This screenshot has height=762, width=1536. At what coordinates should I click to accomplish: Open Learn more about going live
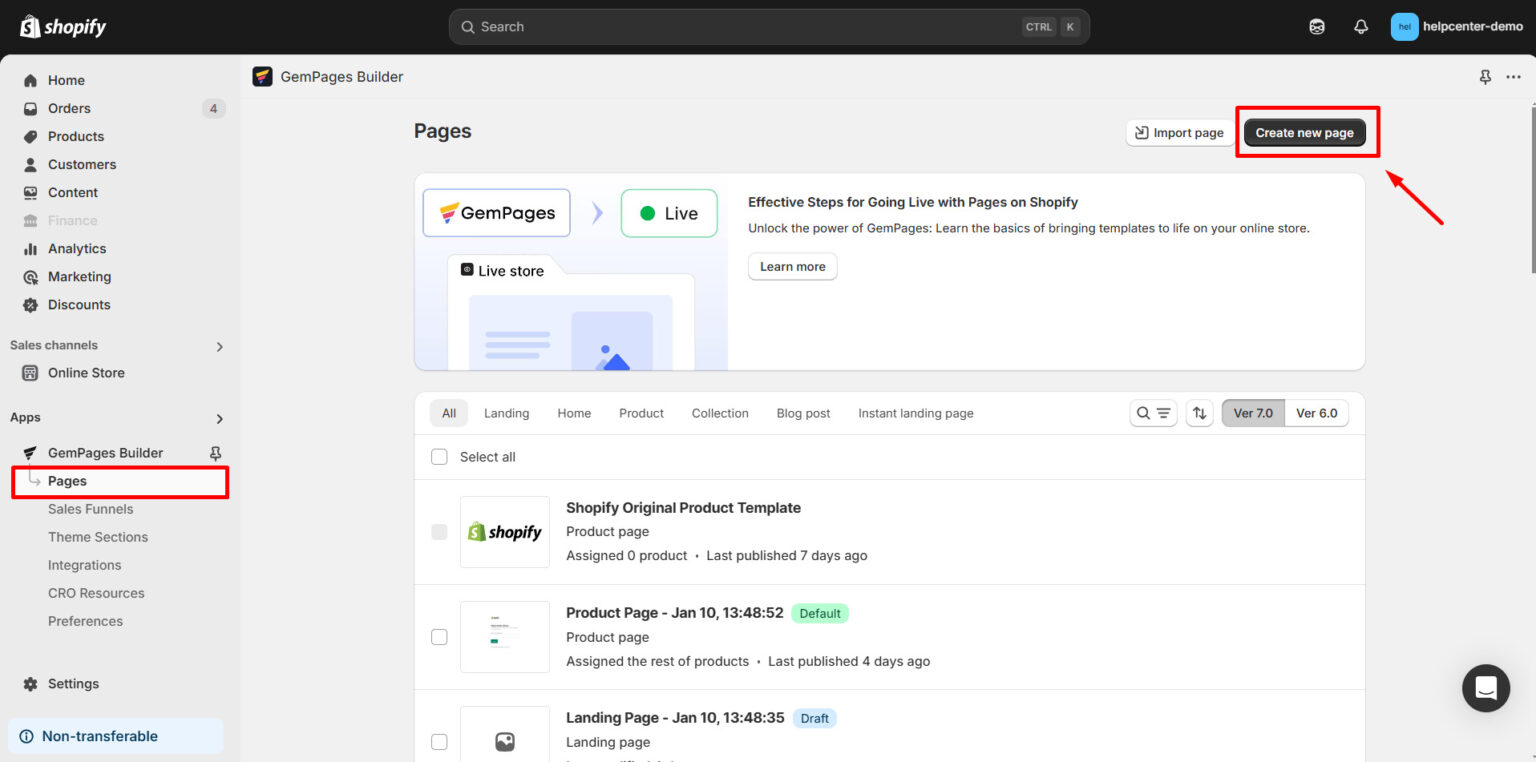click(x=792, y=266)
